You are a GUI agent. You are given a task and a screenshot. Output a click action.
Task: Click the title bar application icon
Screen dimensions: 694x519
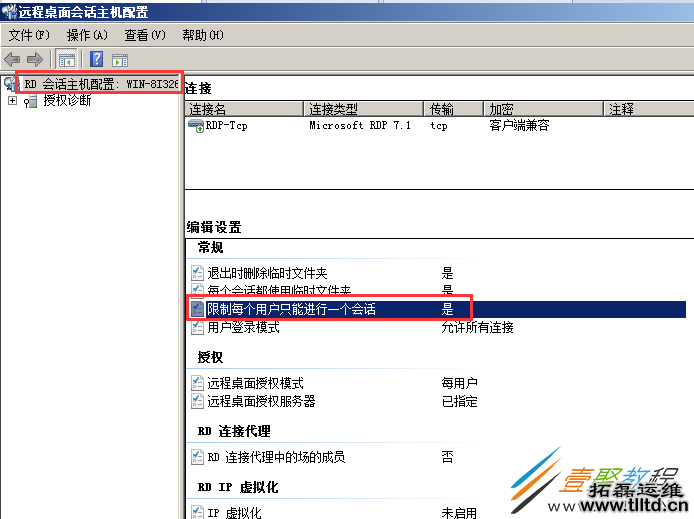(9, 12)
